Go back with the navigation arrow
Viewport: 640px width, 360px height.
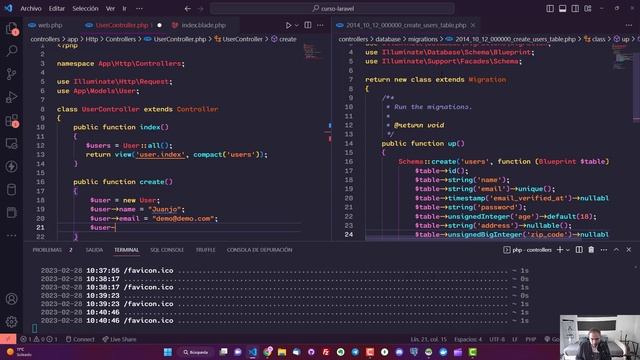(188, 9)
